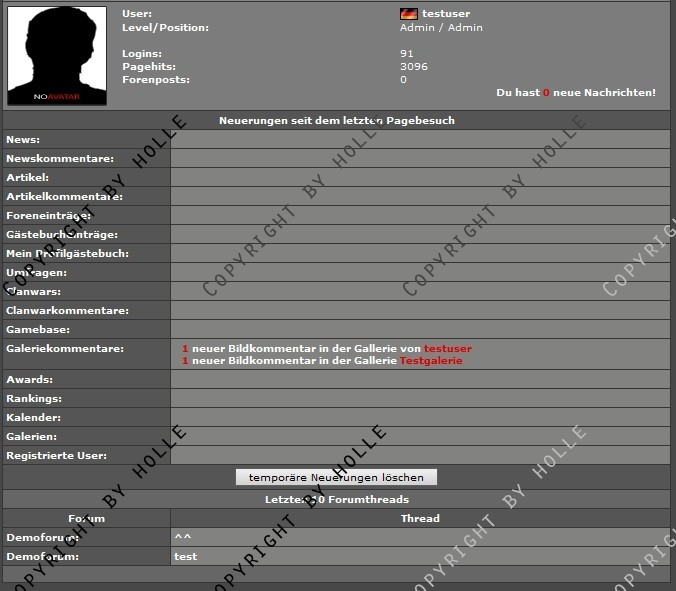Image resolution: width=676 pixels, height=591 pixels.
Task: Click the 'Kalender:' row label
Action: (33, 417)
